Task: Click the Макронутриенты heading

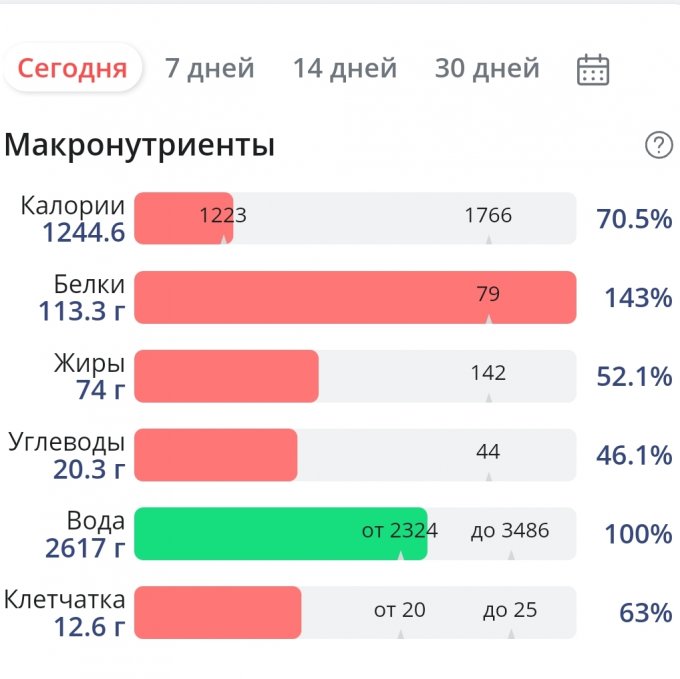Action: (139, 146)
